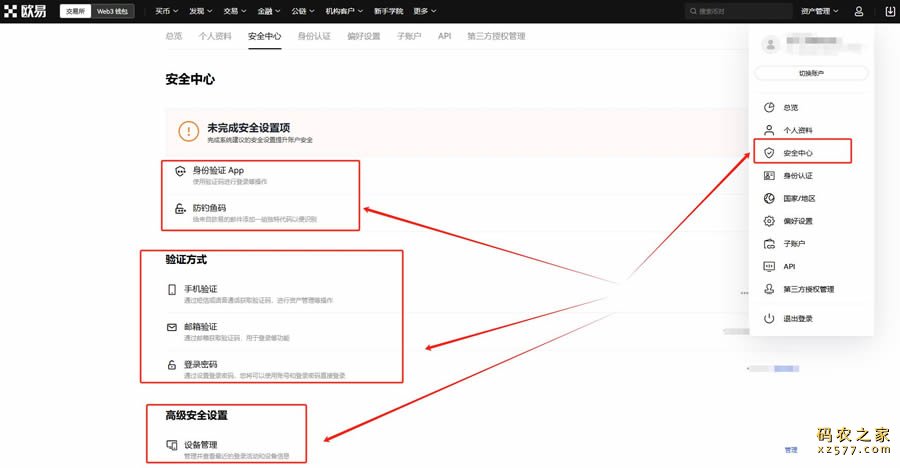
Task: Click the 国家/地区 globe icon
Action: coord(769,198)
